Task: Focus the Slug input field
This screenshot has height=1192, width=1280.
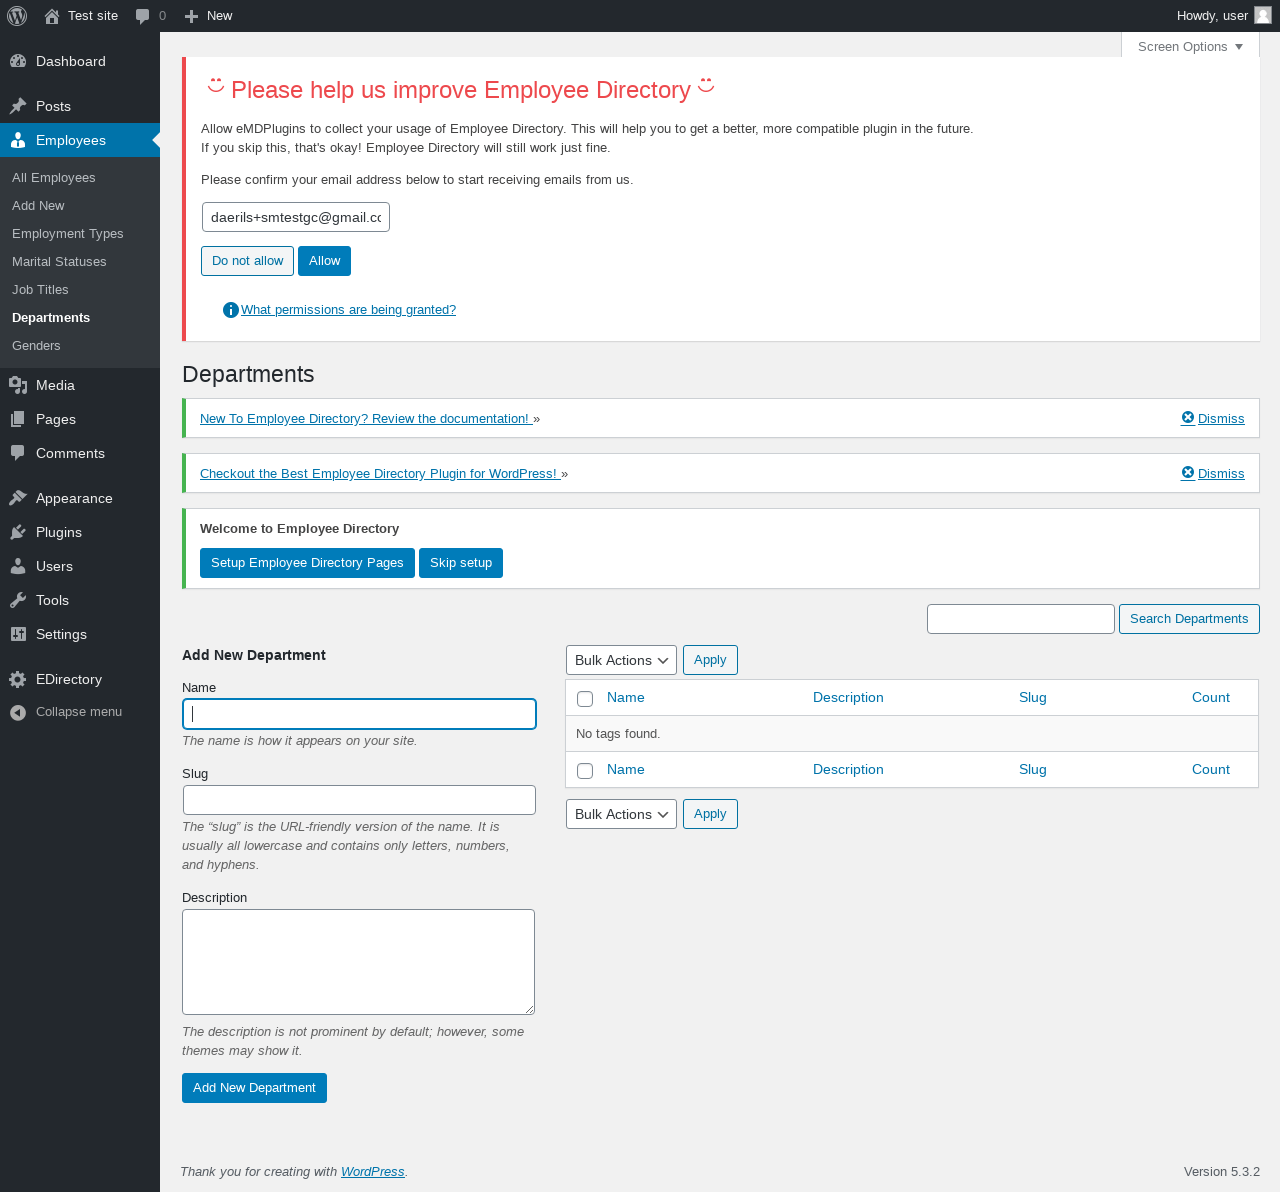Action: pyautogui.click(x=359, y=800)
